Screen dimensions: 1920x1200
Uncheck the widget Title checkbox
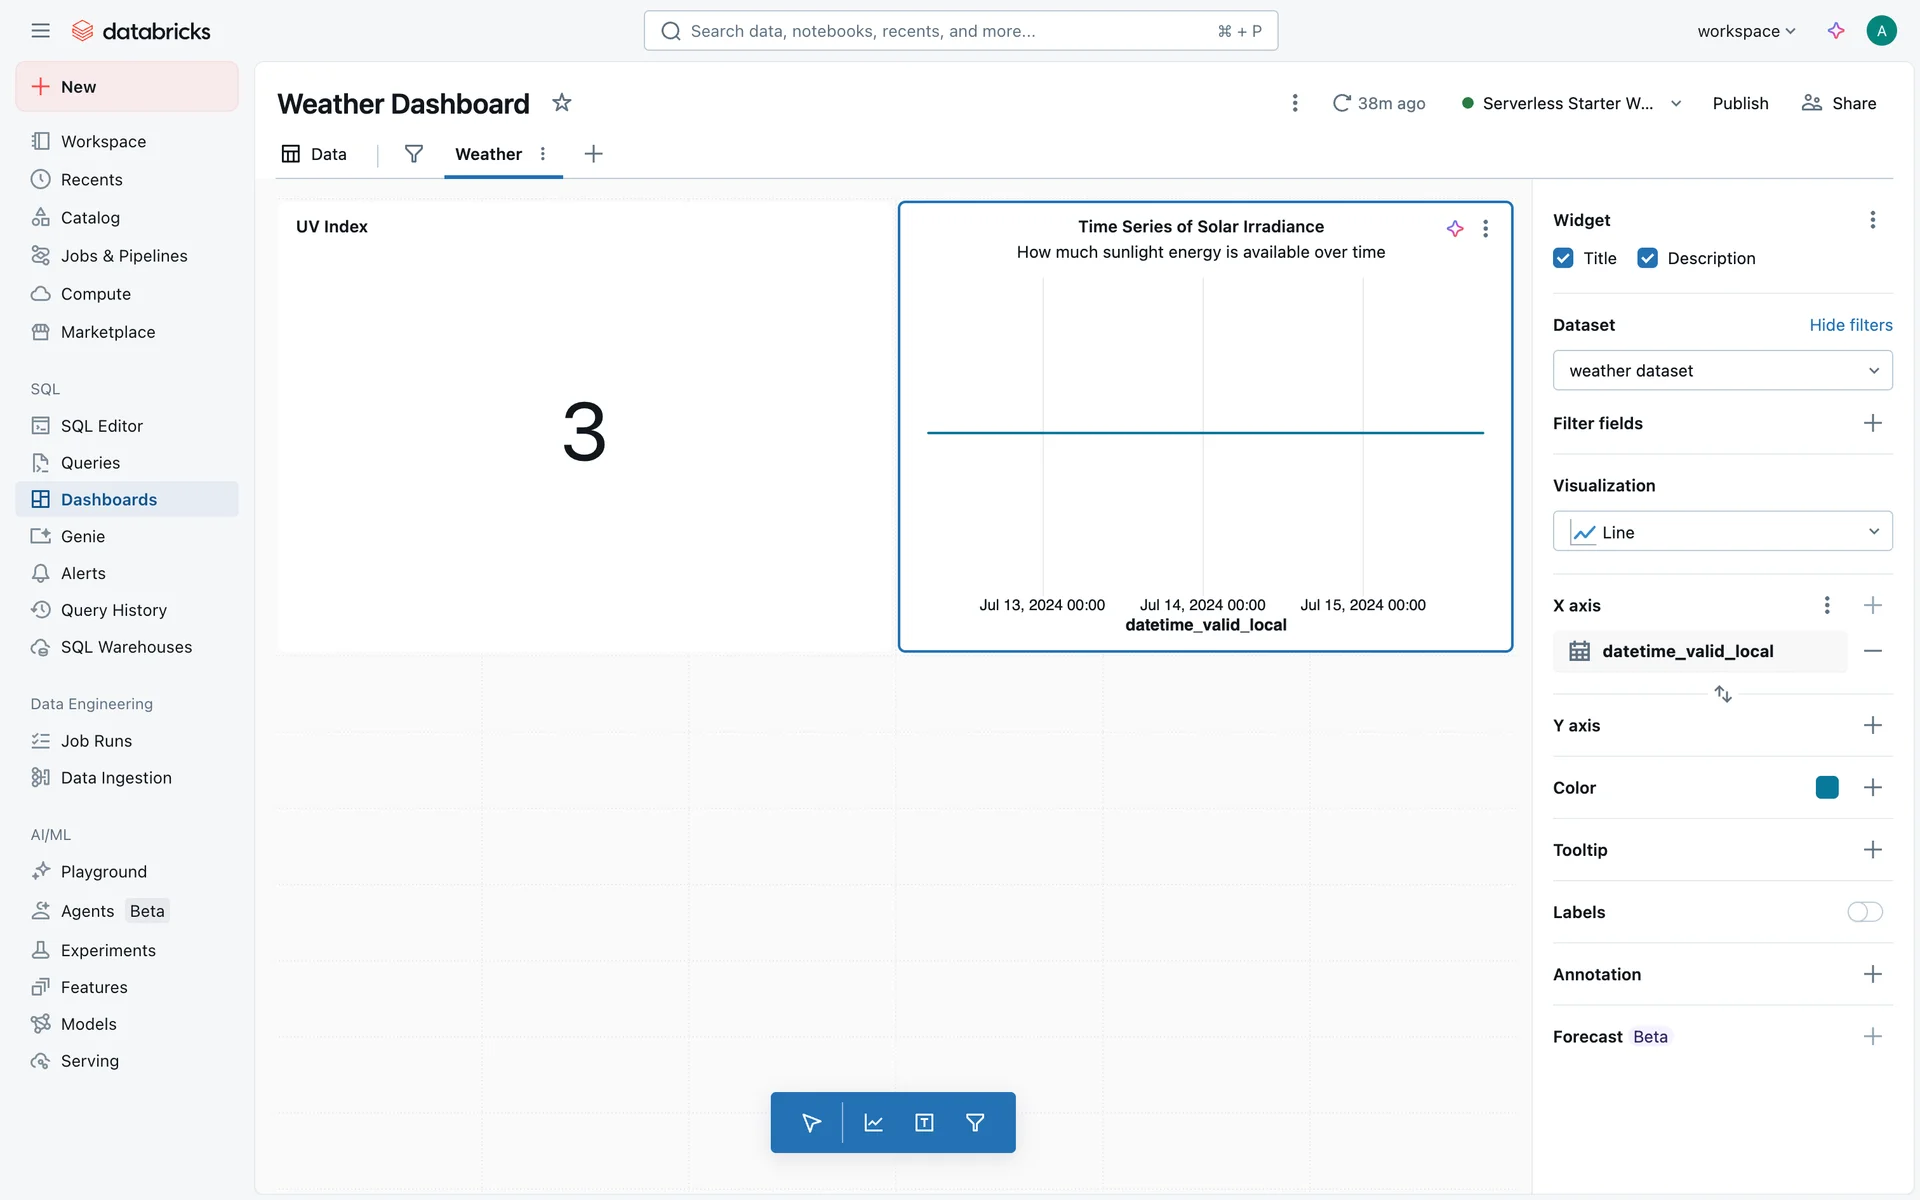coord(1563,258)
